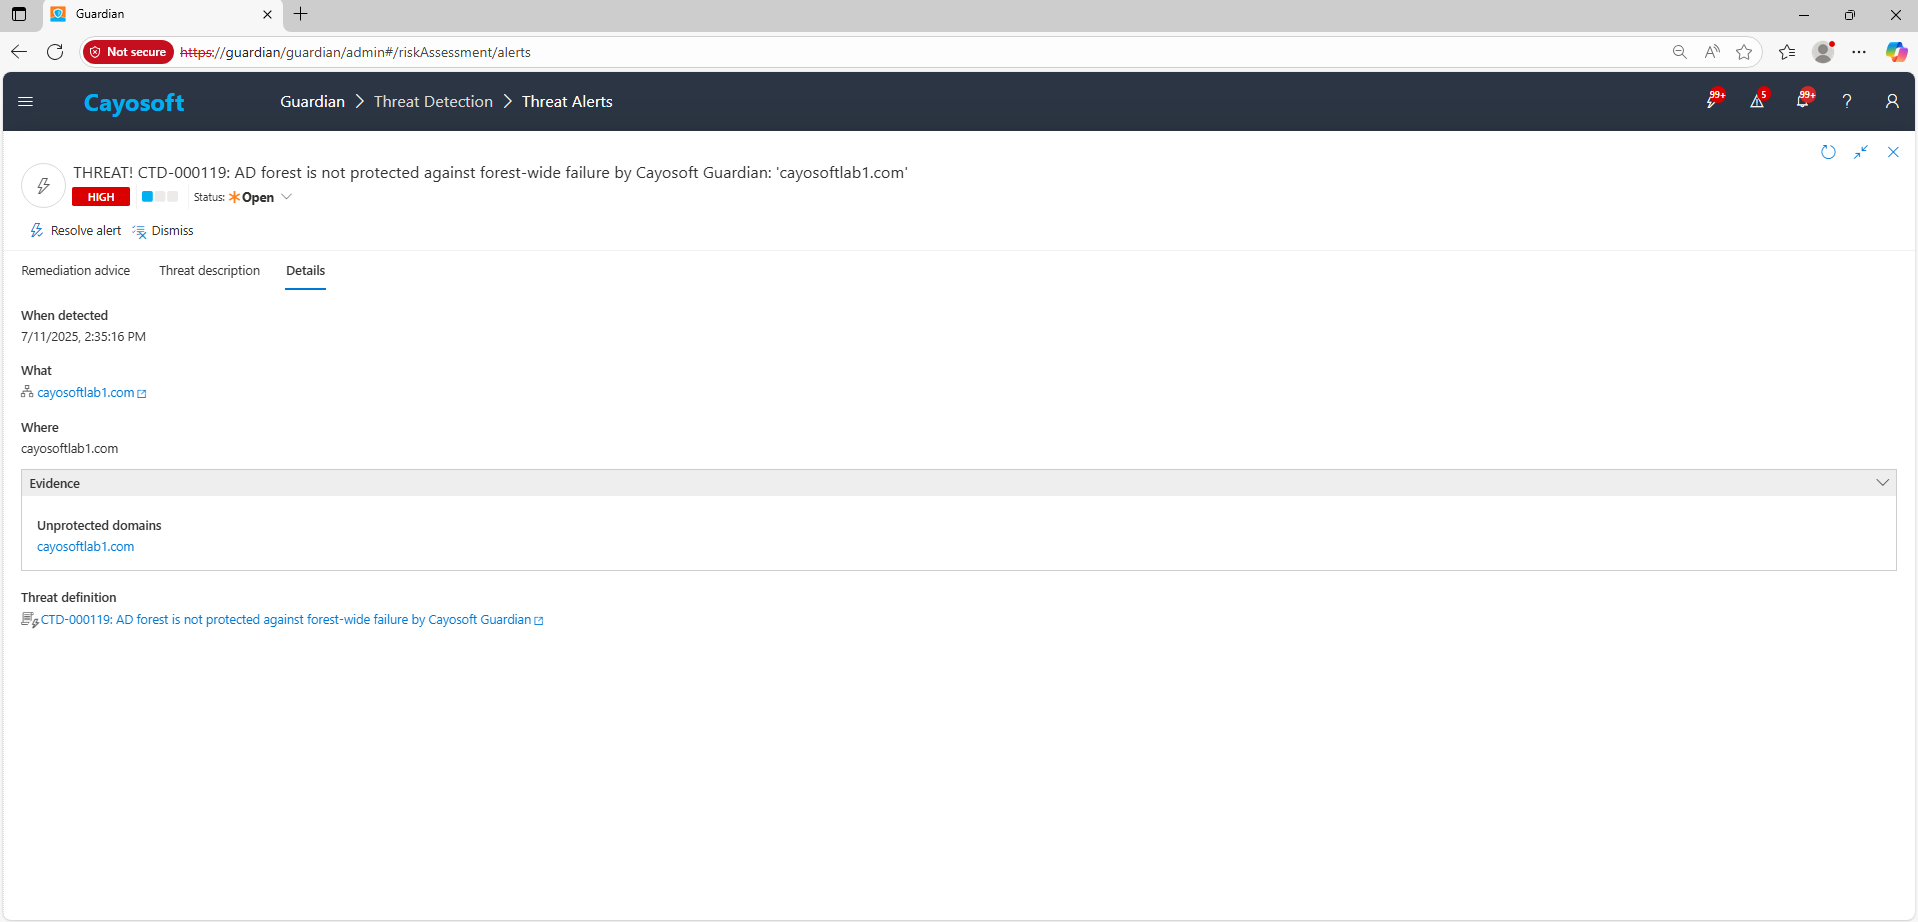
Task: Click Resolve alert button
Action: click(x=76, y=231)
